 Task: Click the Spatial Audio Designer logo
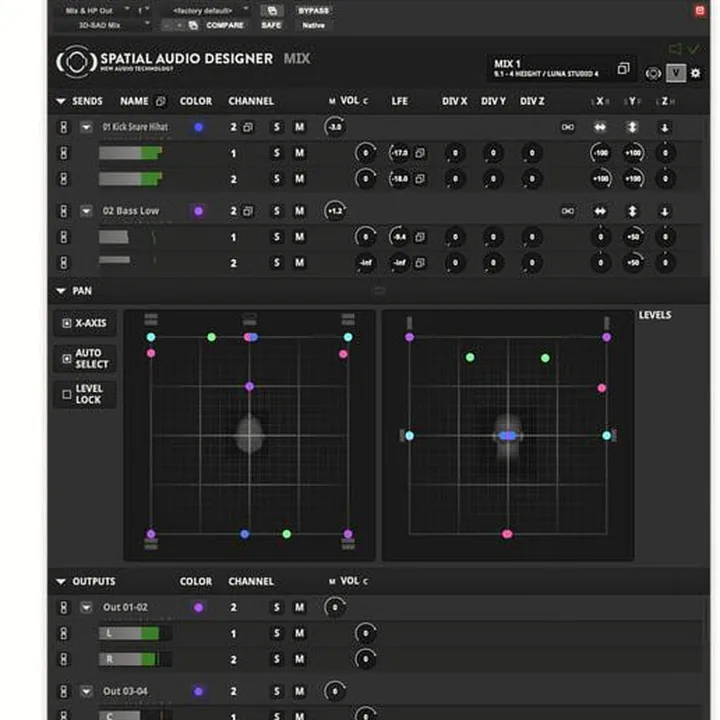click(76, 61)
